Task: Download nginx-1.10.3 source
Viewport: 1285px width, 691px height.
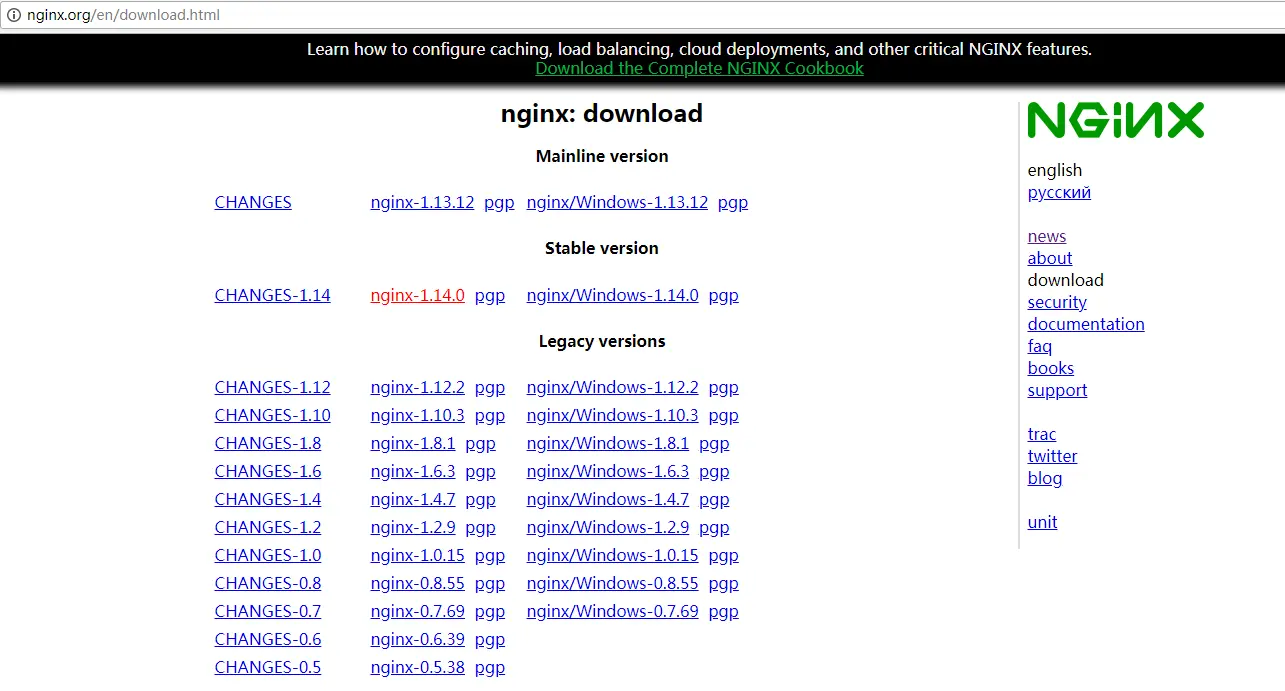Action: [417, 415]
